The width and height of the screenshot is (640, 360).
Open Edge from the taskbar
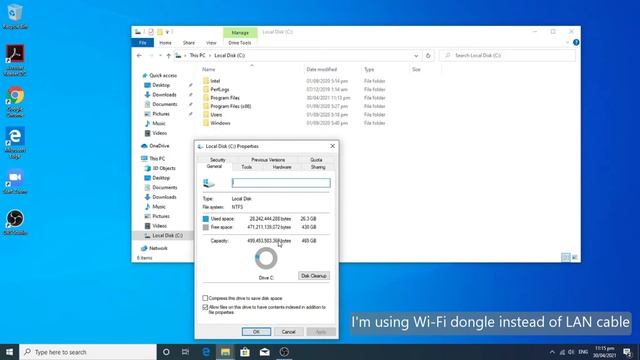coord(206,352)
